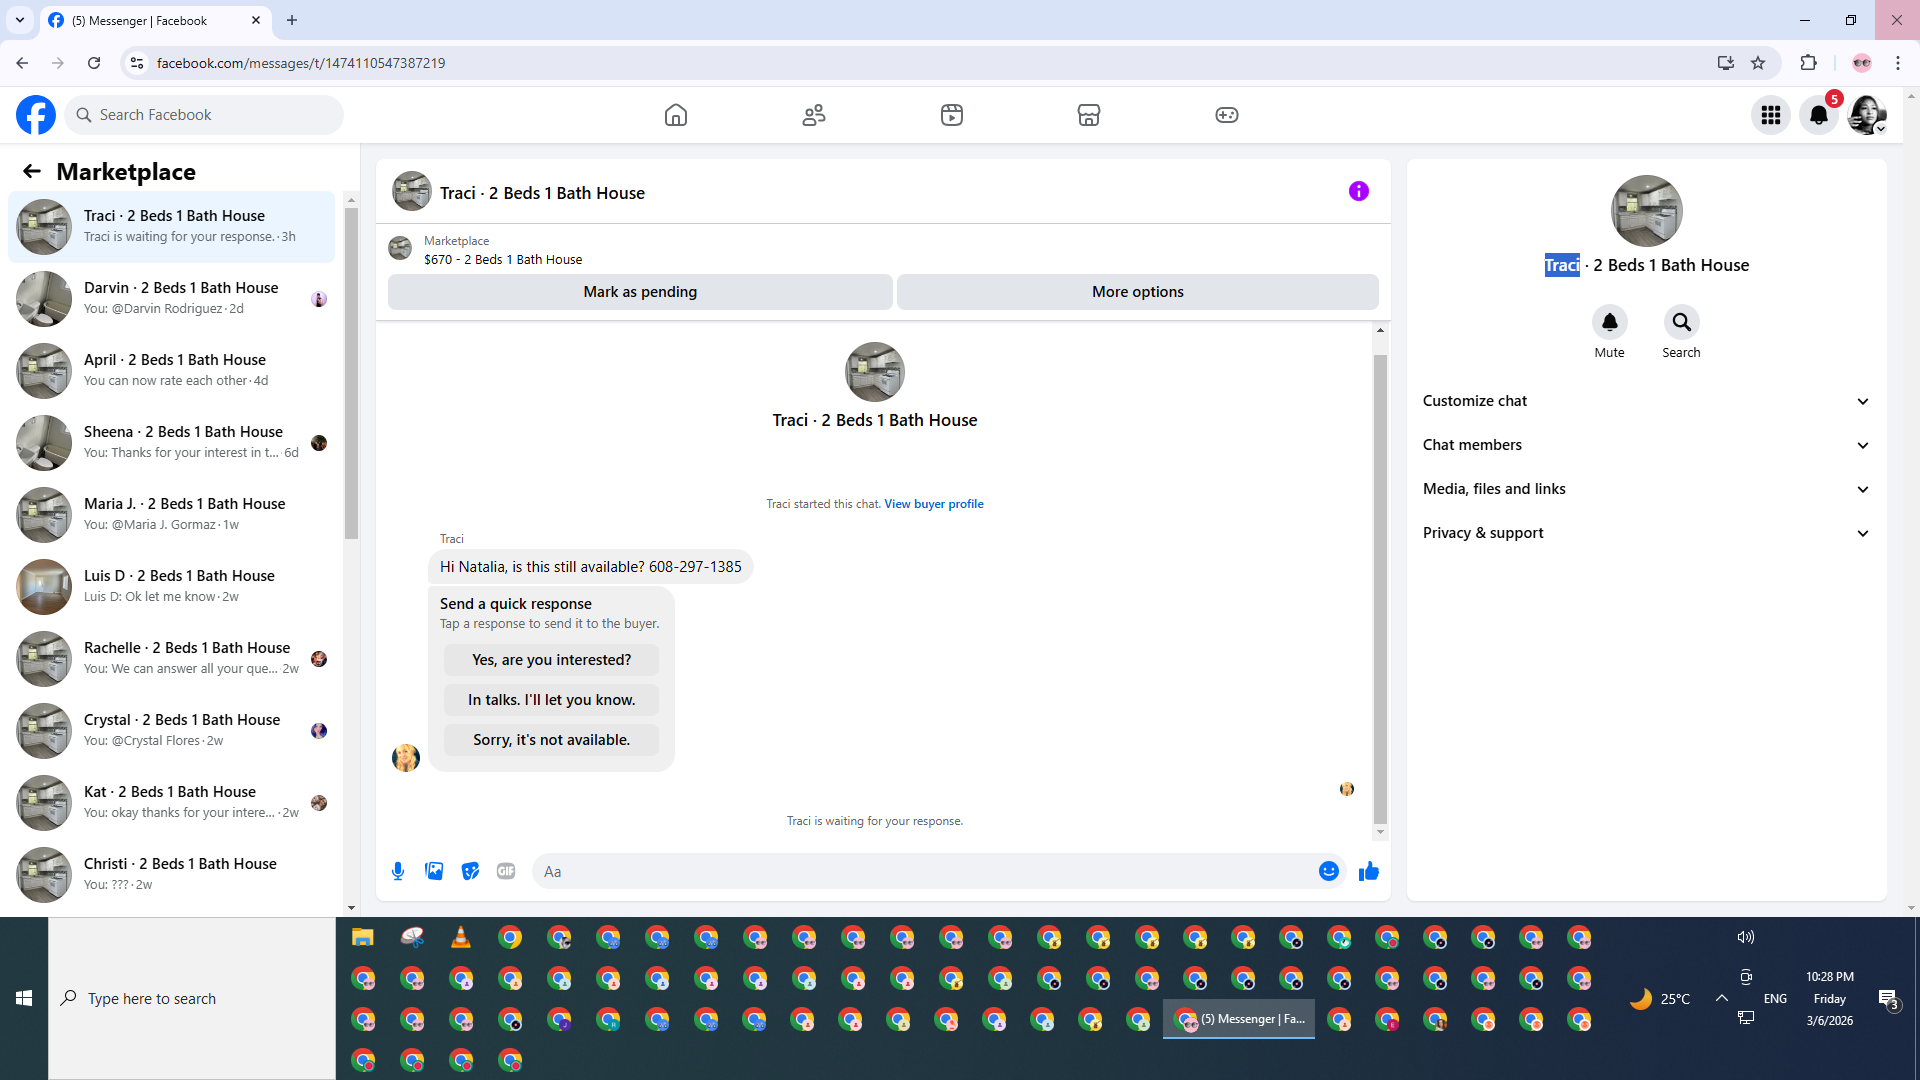Open emoji picker in message box
The image size is (1920, 1080).
pos(1328,871)
